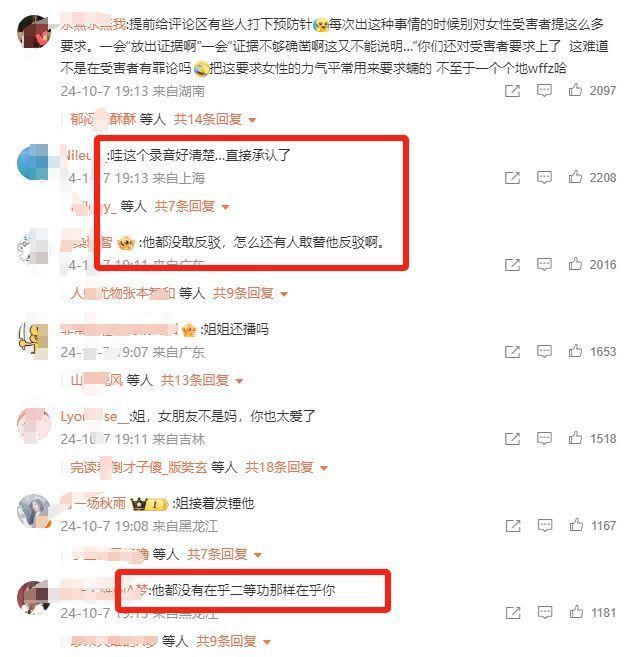The image size is (637, 657).
Task: Expand 共9条回复 under 广东 comment
Action: tap(250, 293)
